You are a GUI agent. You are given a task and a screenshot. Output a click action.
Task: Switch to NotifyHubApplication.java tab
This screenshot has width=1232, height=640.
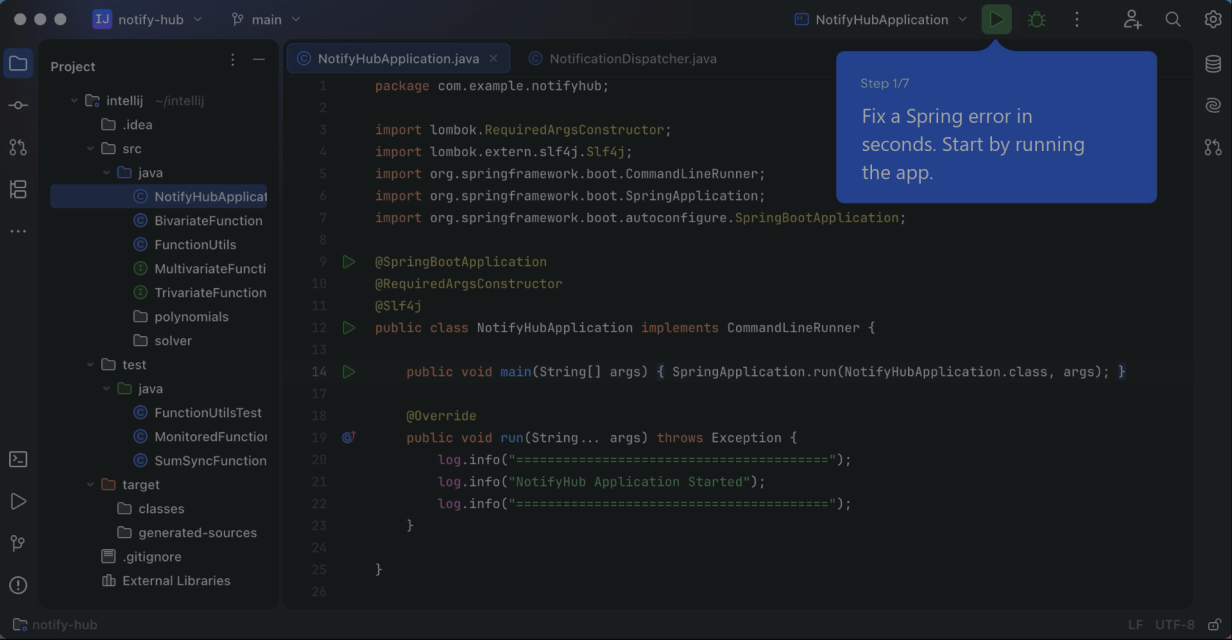coord(398,59)
